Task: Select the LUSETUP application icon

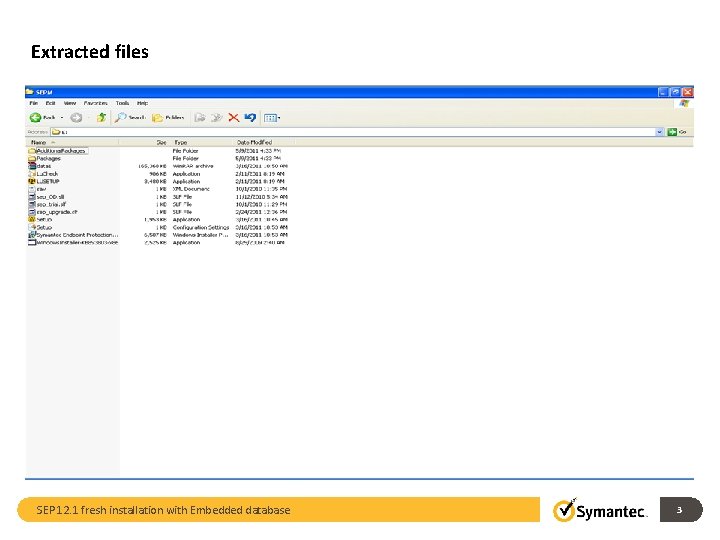Action: click(32, 181)
